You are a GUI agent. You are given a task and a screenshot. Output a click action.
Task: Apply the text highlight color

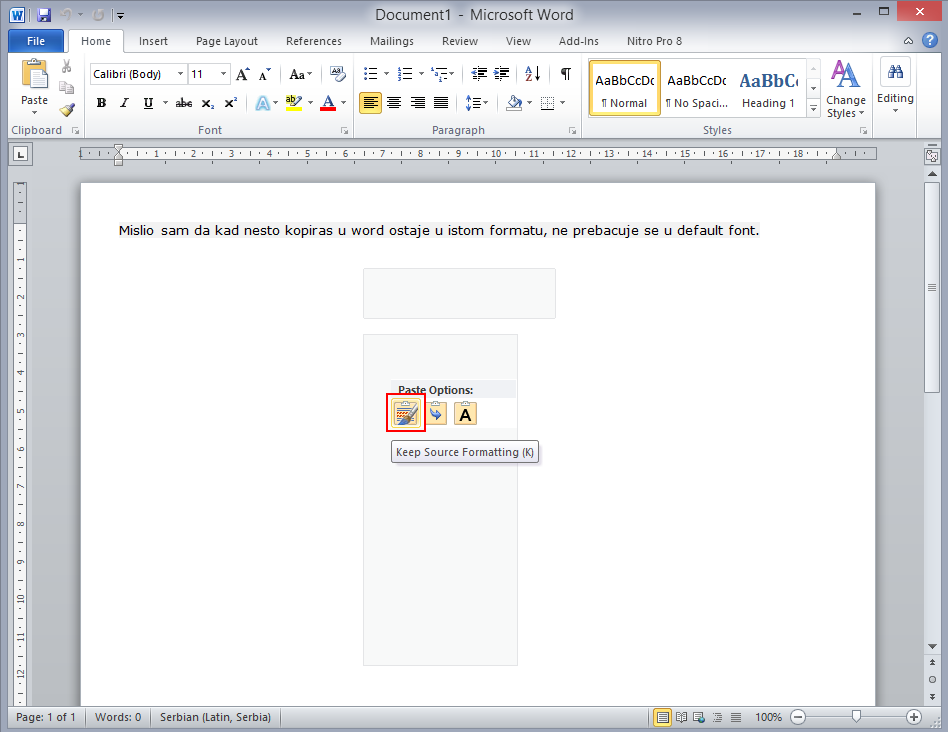pyautogui.click(x=294, y=103)
